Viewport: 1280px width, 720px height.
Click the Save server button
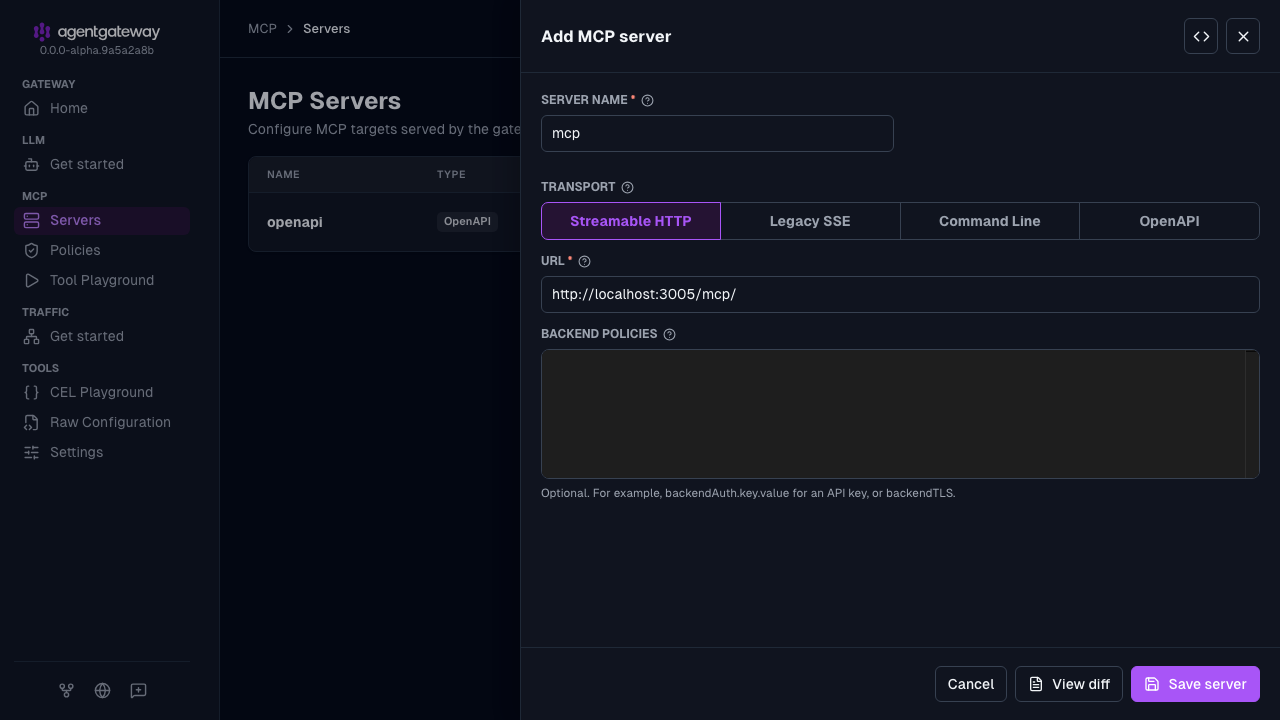point(1195,684)
